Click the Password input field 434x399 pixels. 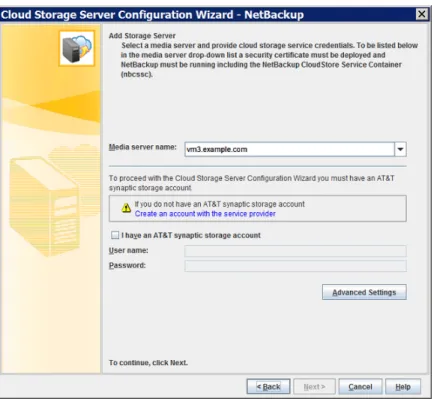[x=295, y=266]
